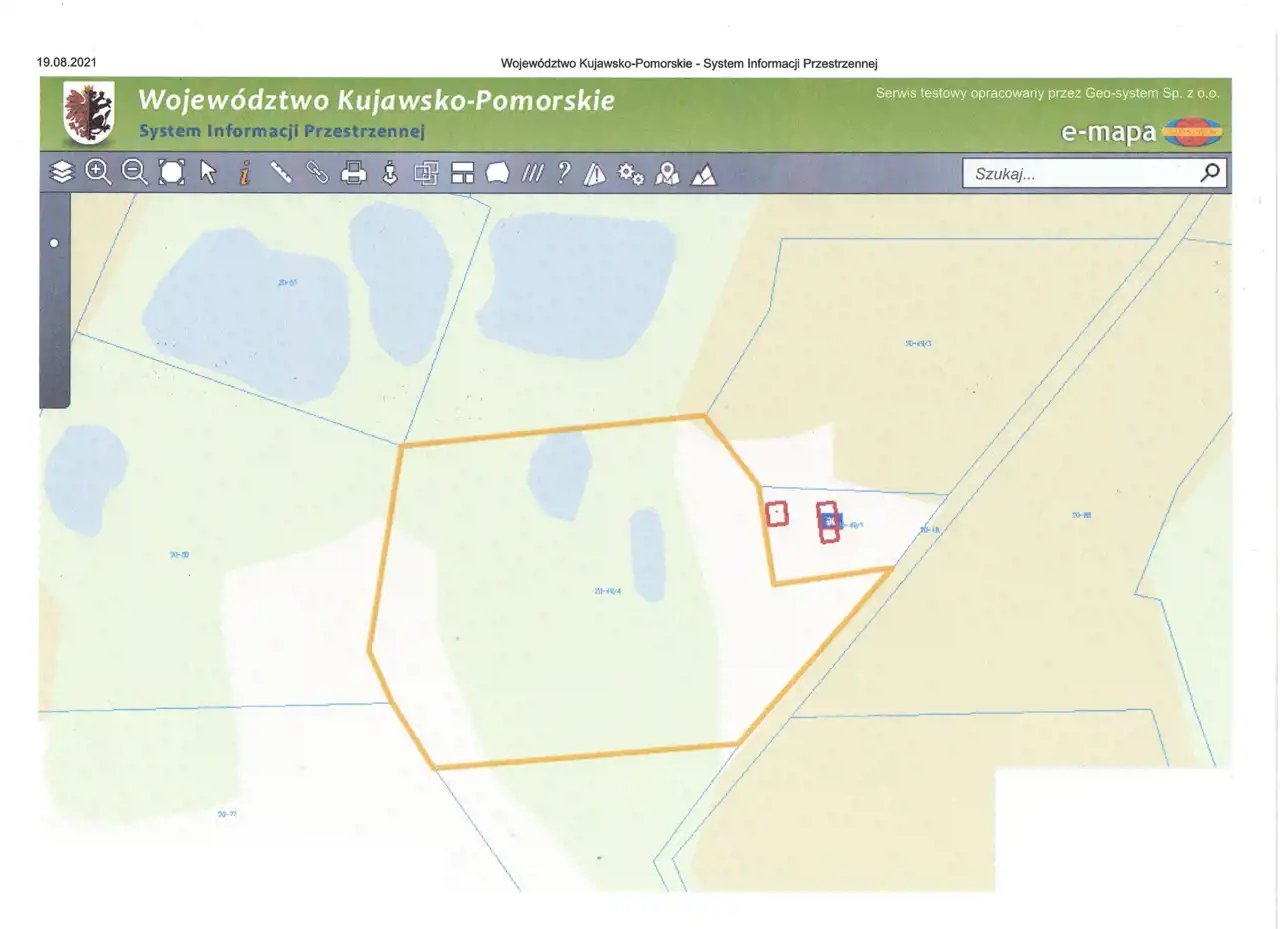Print the map using printer icon
Viewport: 1280px width, 929px height.
(354, 174)
